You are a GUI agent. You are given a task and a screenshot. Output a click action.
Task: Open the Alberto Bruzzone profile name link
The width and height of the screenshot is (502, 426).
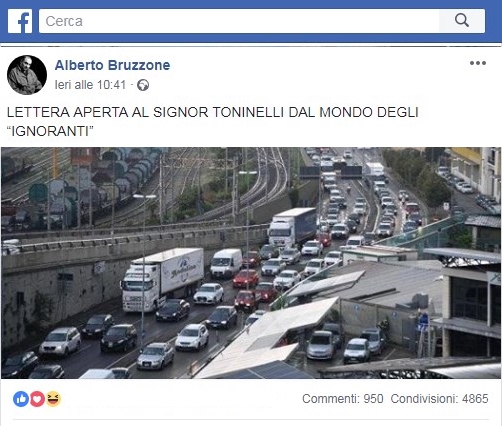[112, 65]
